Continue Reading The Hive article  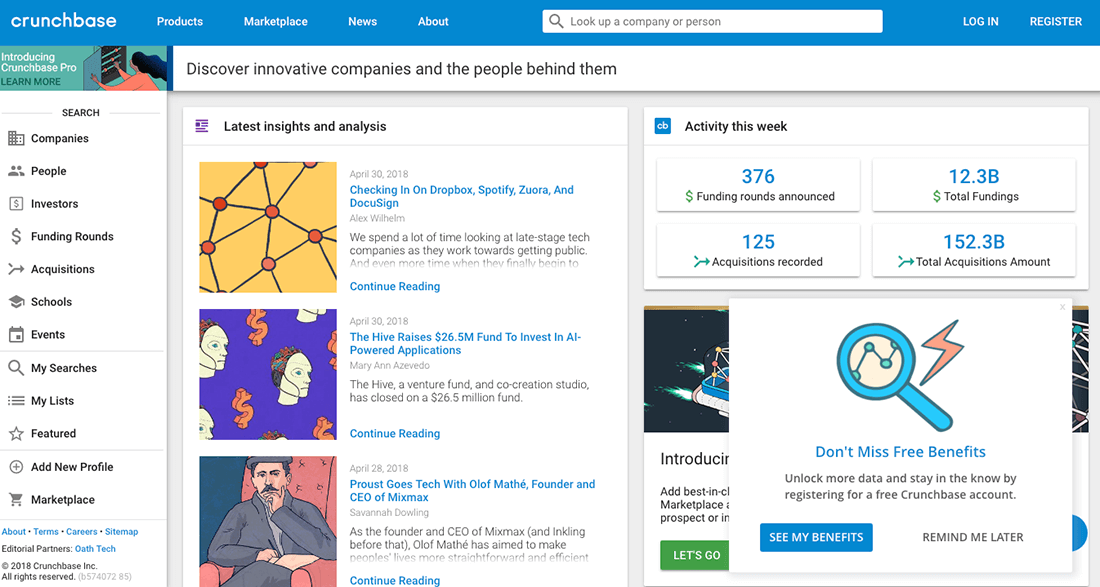pos(395,433)
